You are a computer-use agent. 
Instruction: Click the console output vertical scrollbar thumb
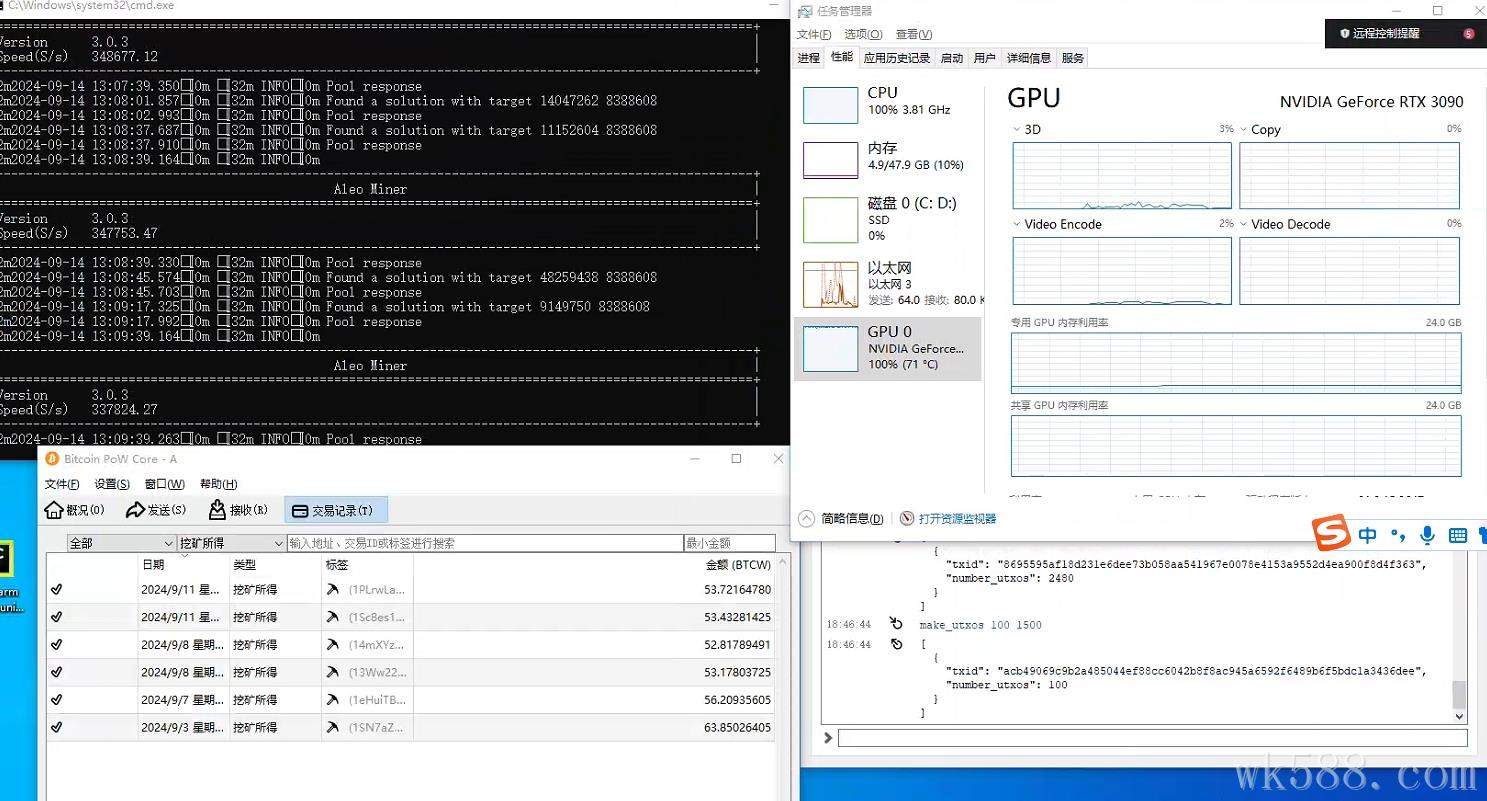point(1459,695)
